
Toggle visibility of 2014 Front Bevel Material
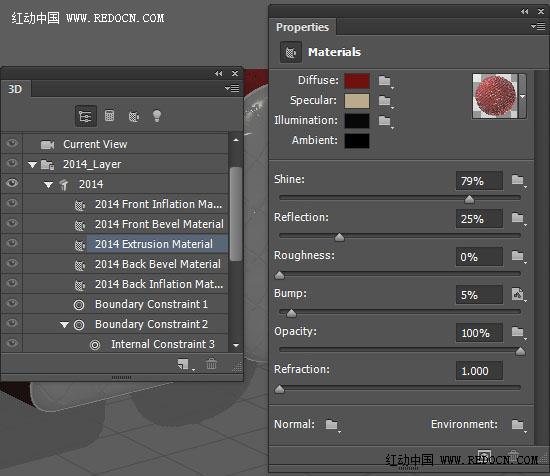pos(12,223)
